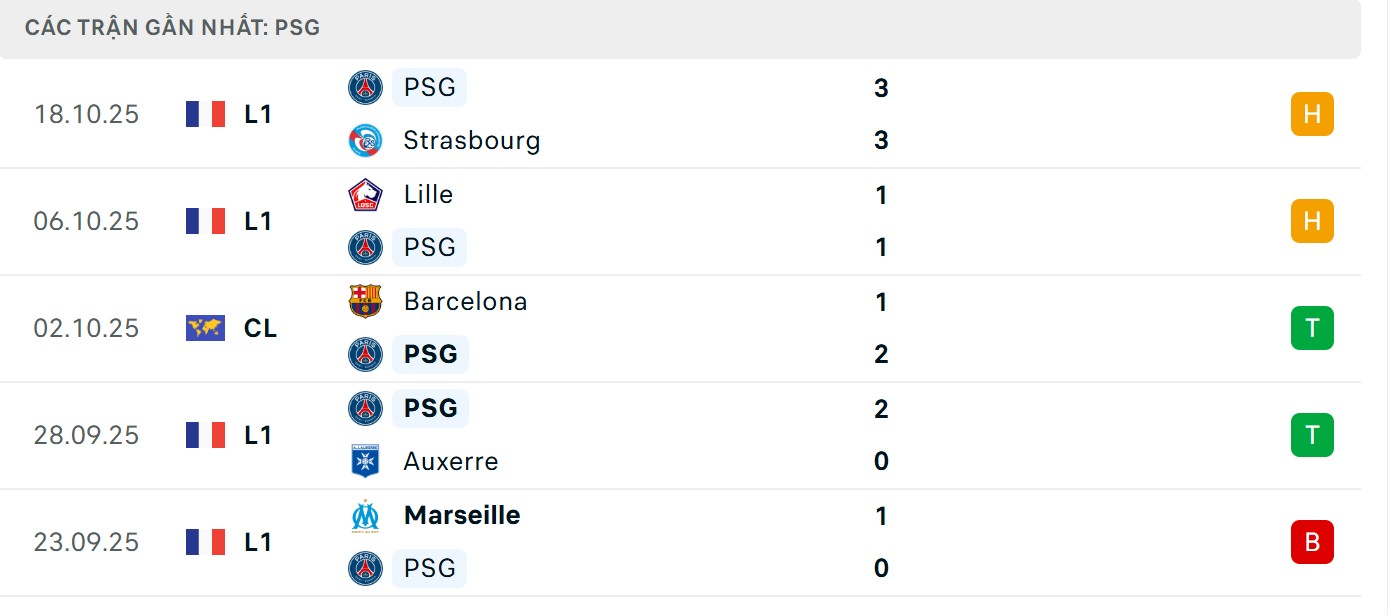Click the CL competition label
1388x615 pixels.
click(x=260, y=328)
